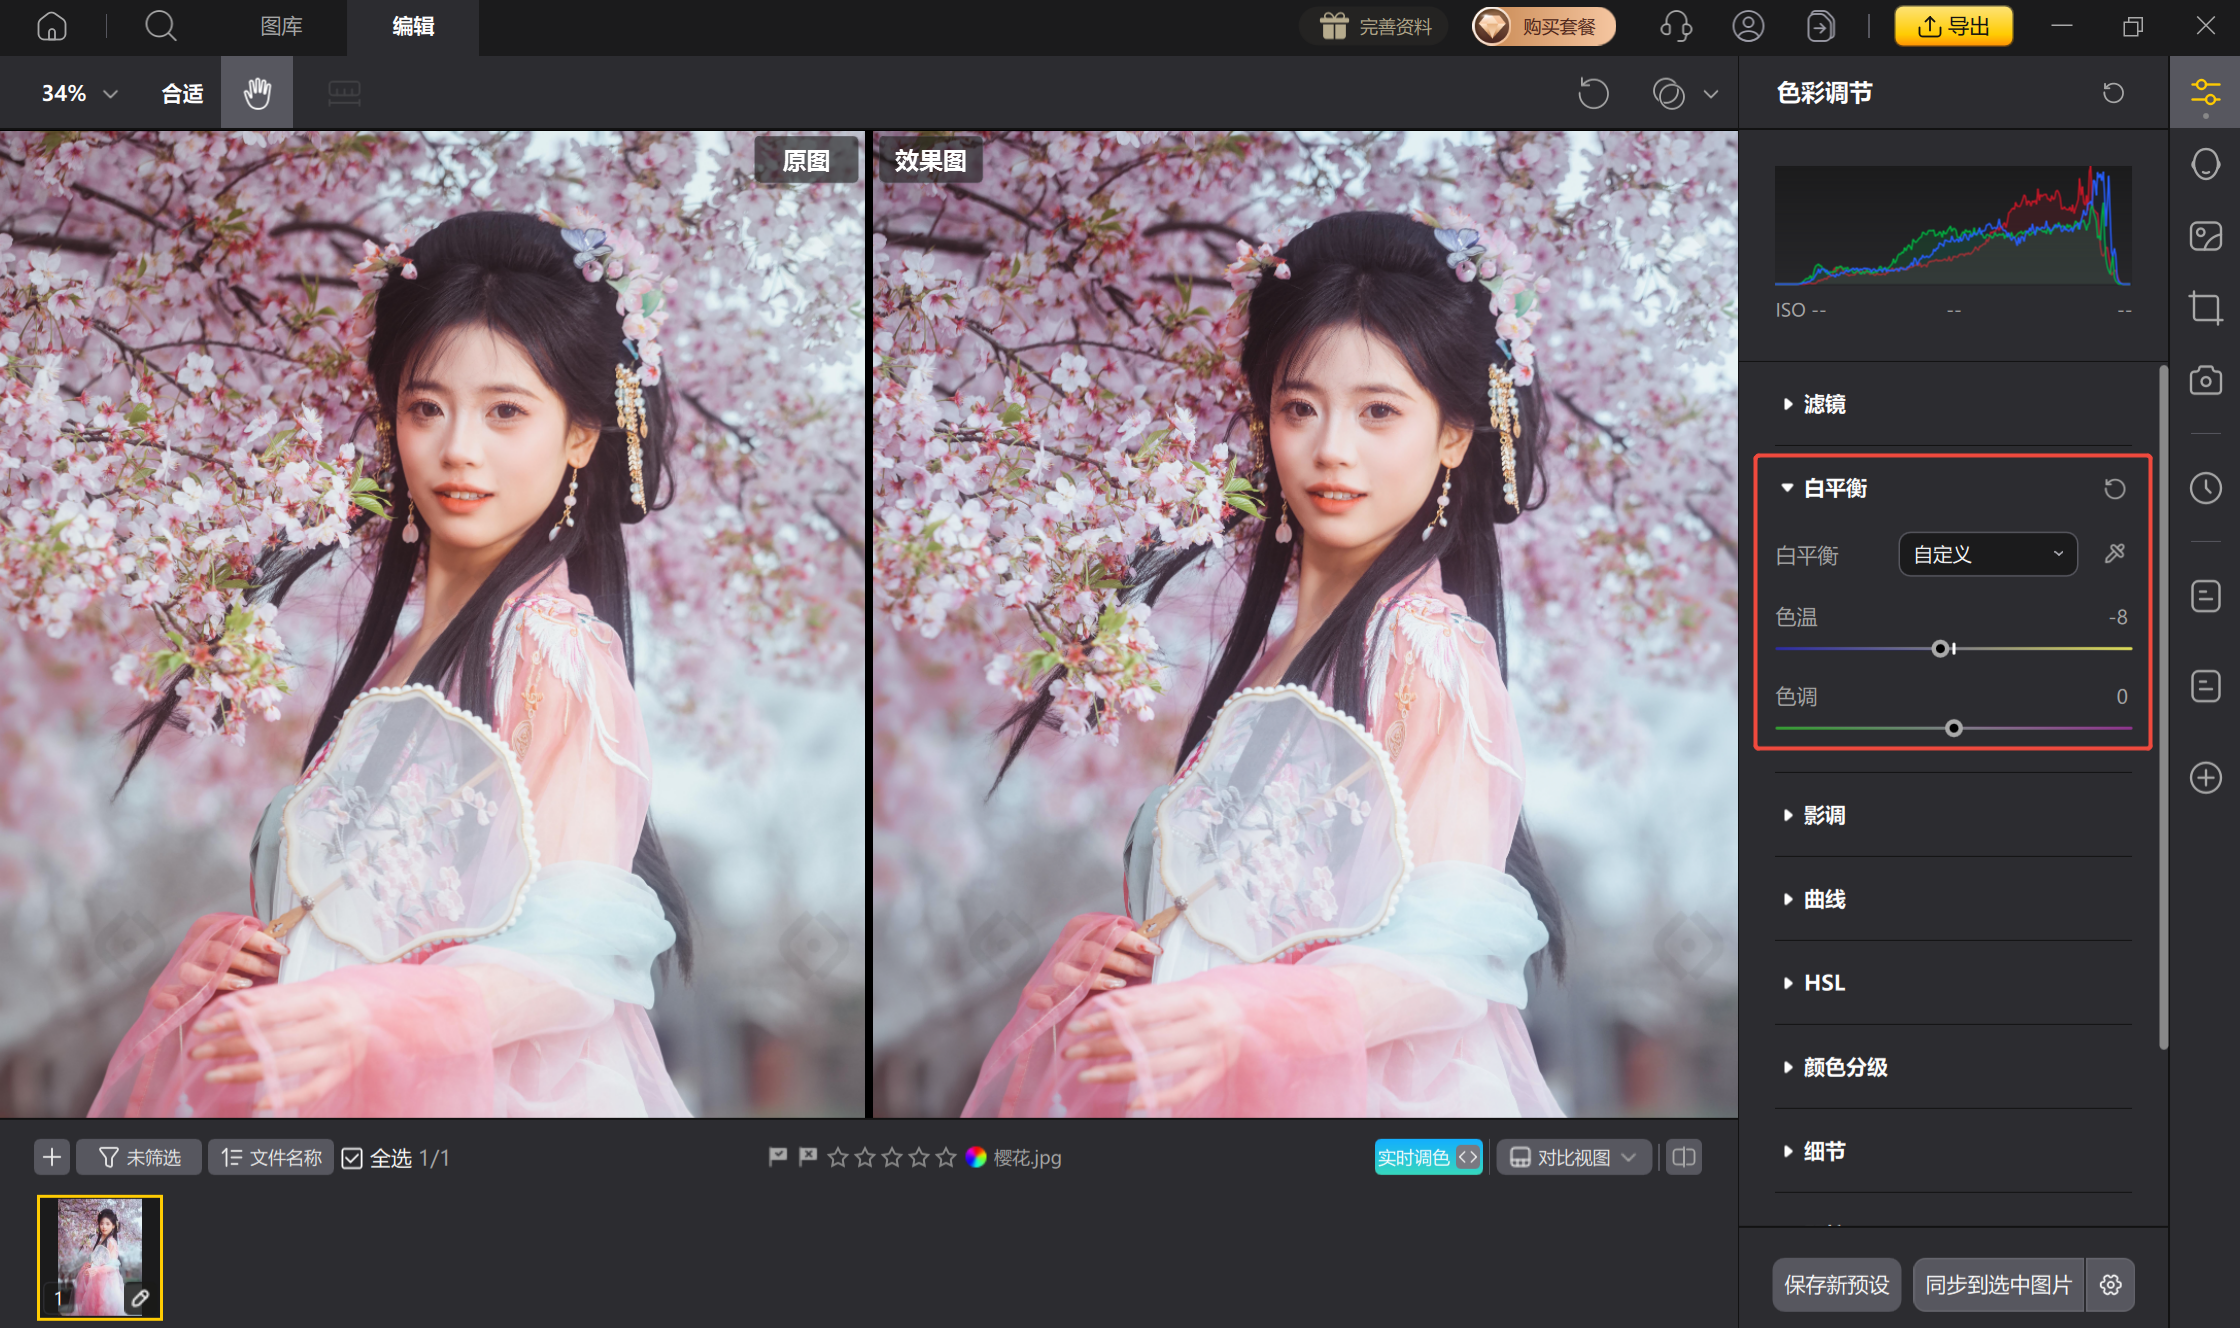Open the customer support headset icon
The width and height of the screenshot is (2240, 1328).
pos(1676,26)
